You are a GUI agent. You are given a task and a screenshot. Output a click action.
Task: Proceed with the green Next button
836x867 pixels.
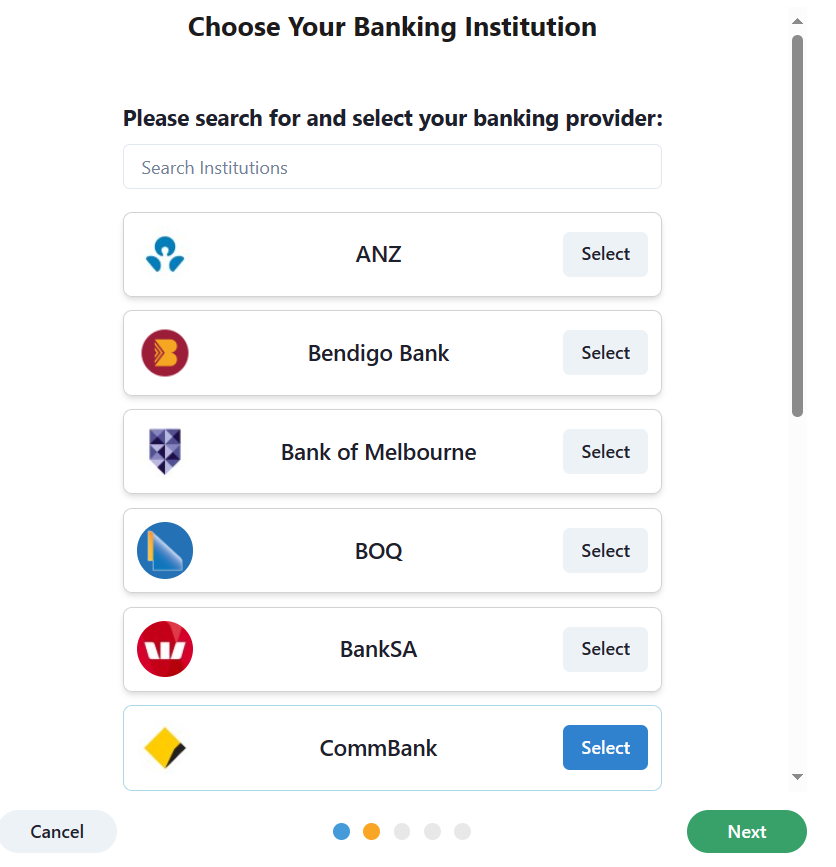[746, 832]
